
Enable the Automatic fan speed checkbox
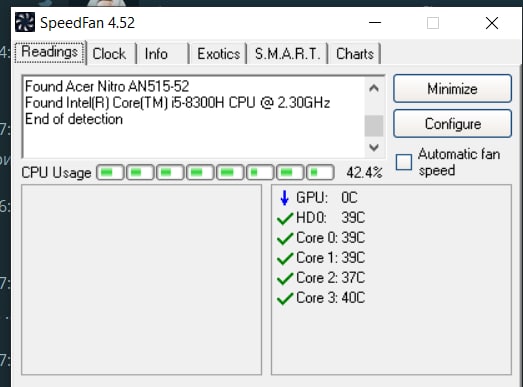click(404, 162)
